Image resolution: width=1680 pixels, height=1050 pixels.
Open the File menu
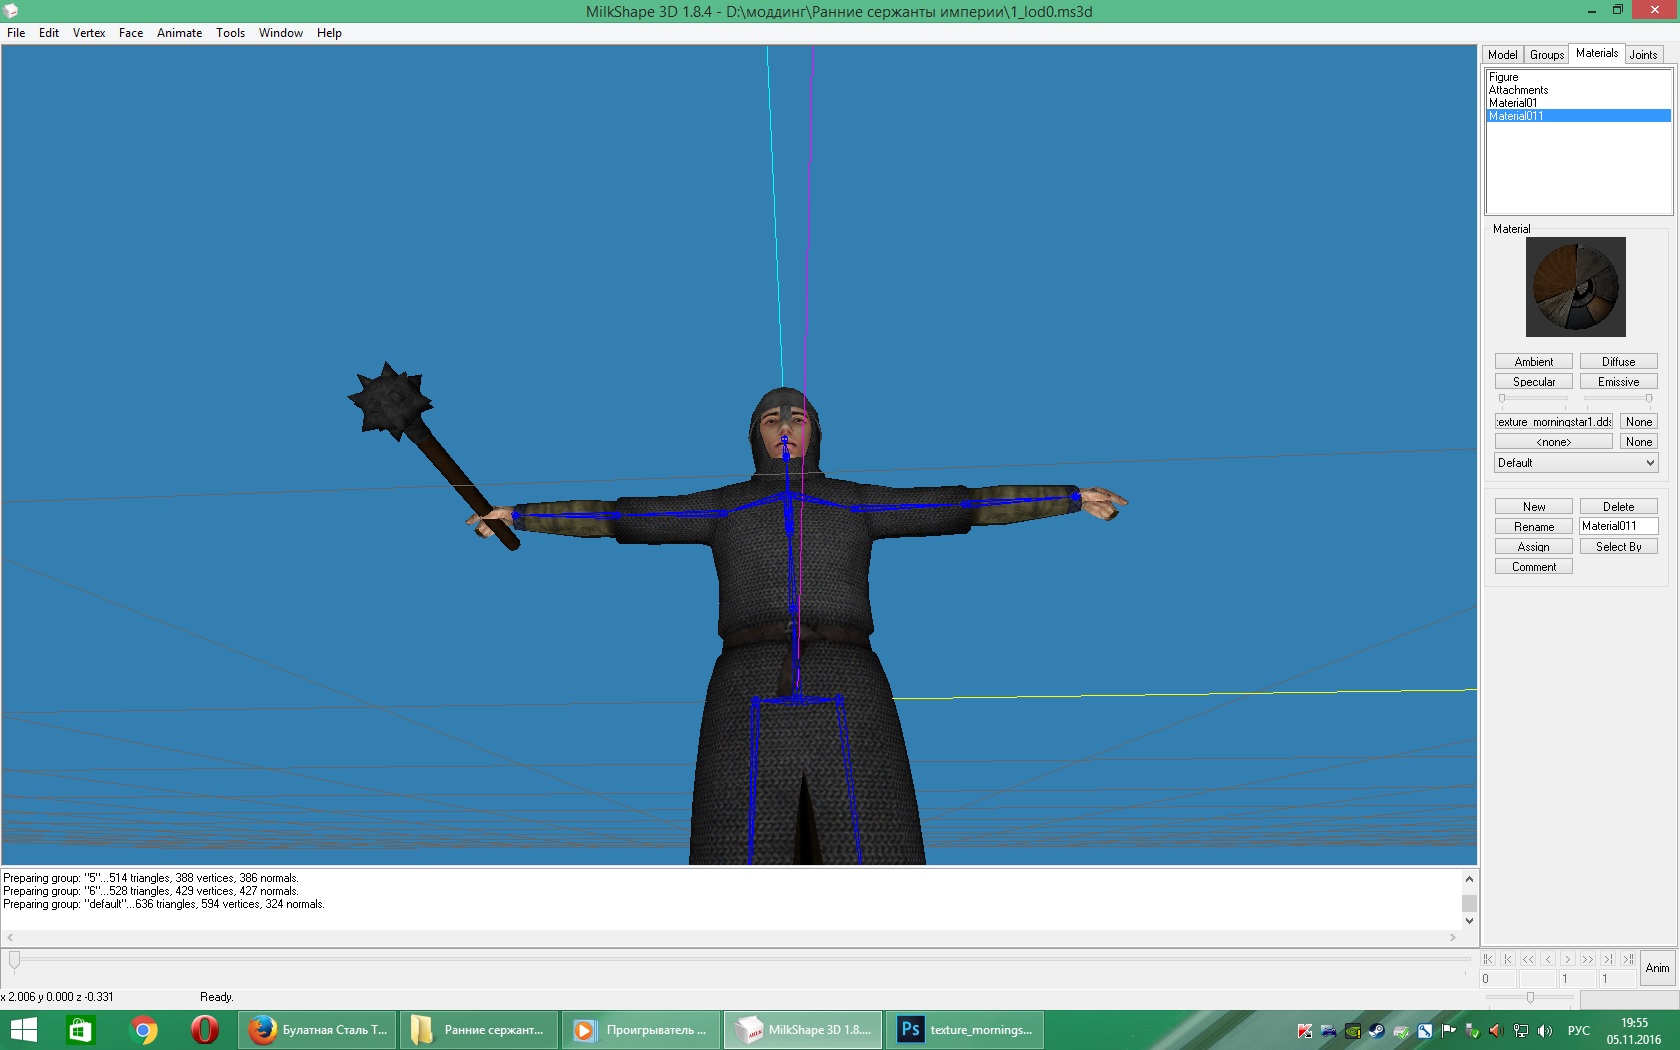click(16, 33)
